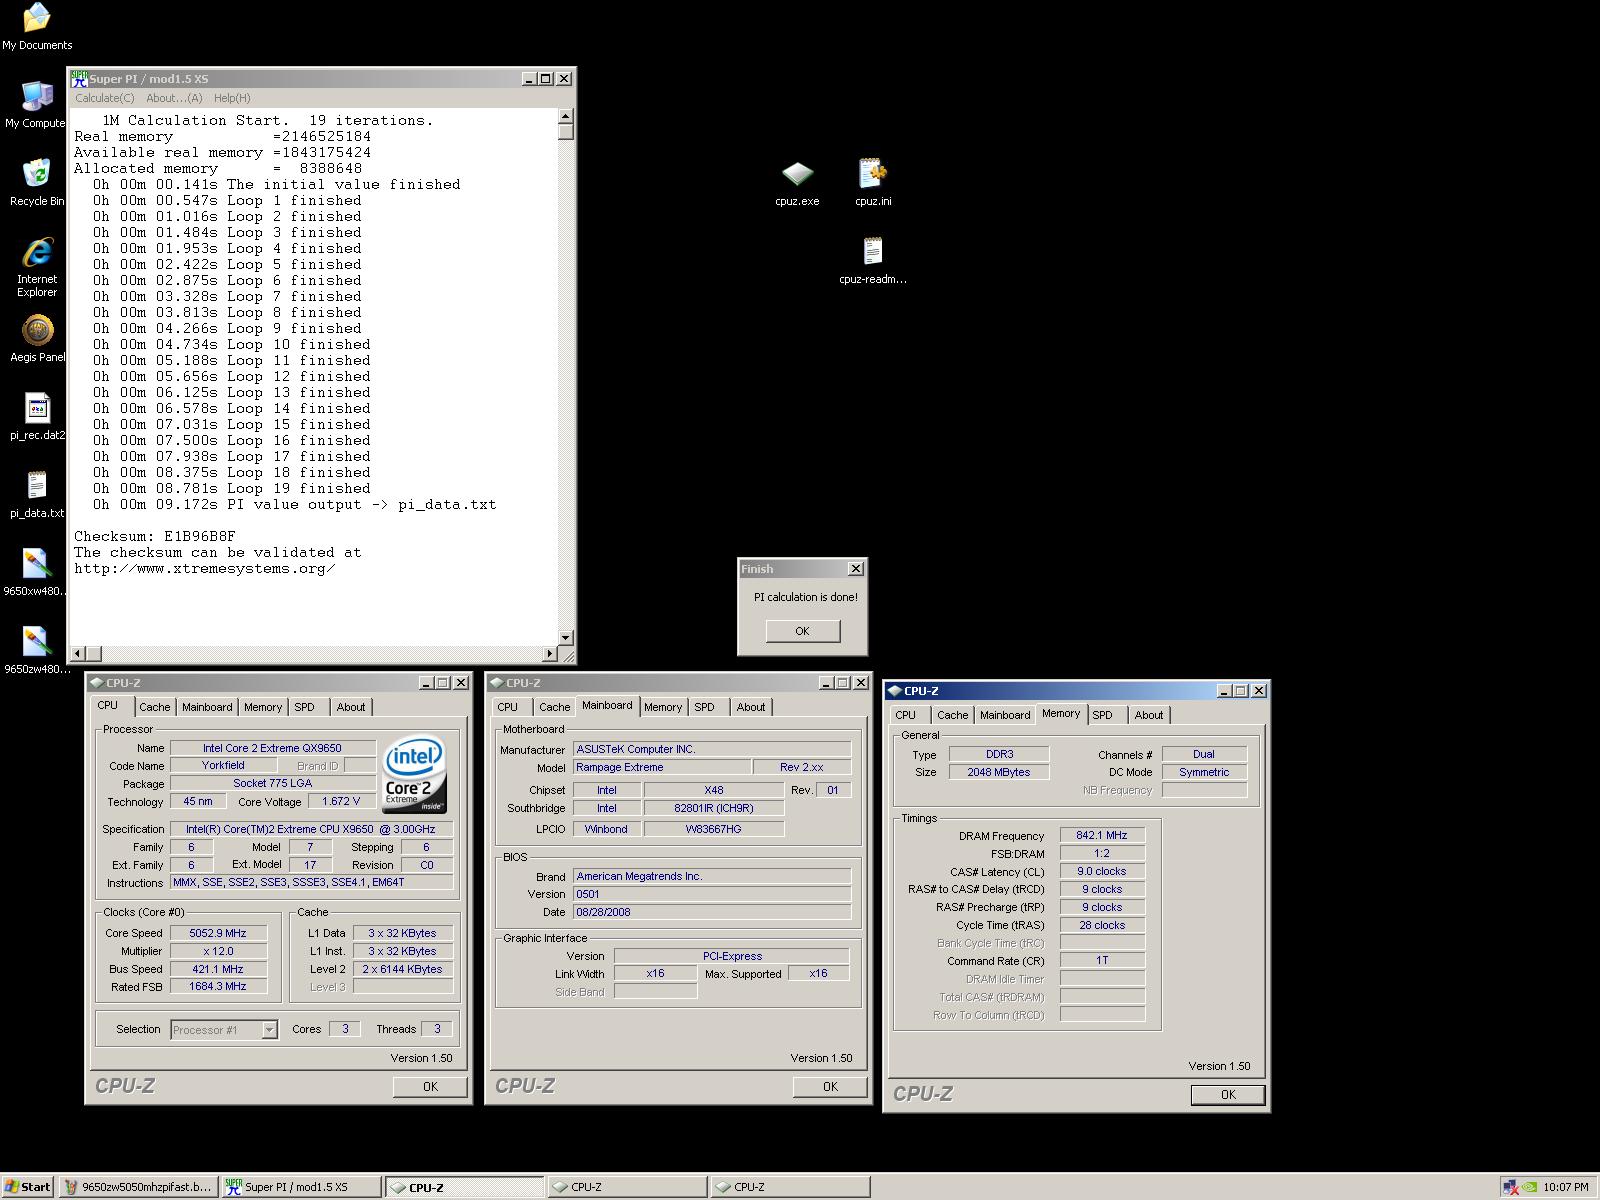Open CPU tab in Memory CPU-Z window
The image size is (1600, 1200).
[906, 715]
